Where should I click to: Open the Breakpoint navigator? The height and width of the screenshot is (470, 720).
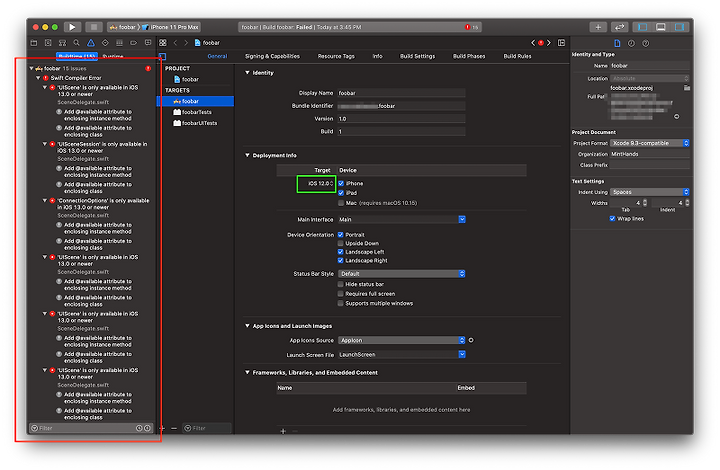point(134,43)
